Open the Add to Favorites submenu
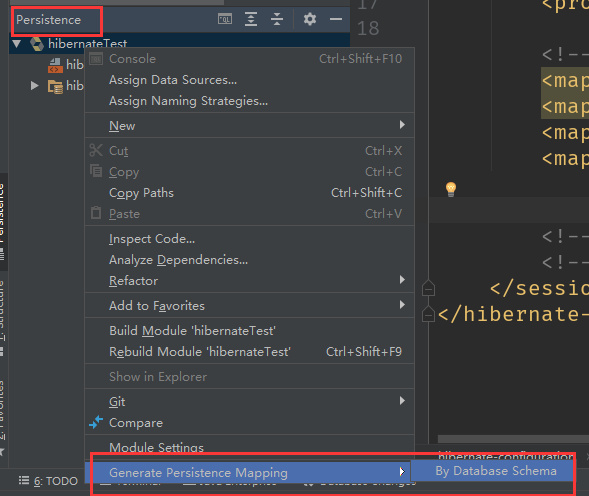The width and height of the screenshot is (589, 496). (x=250, y=305)
